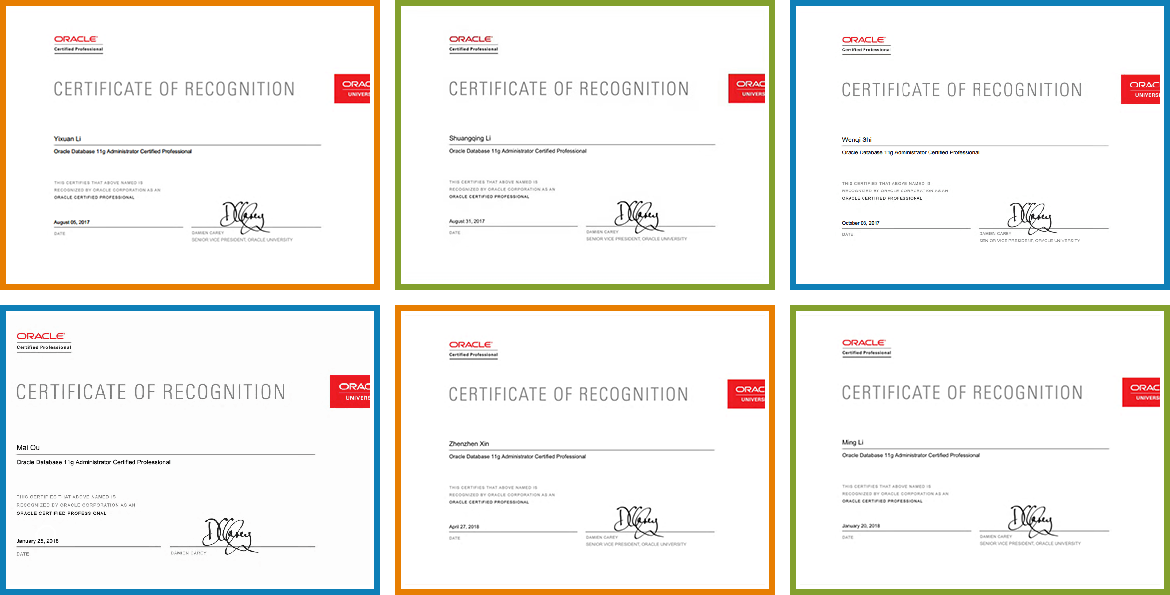Screen dimensions: 1170x595
Task: Open Ming Li's certificate thumbnail
Action: pyautogui.click(x=978, y=450)
